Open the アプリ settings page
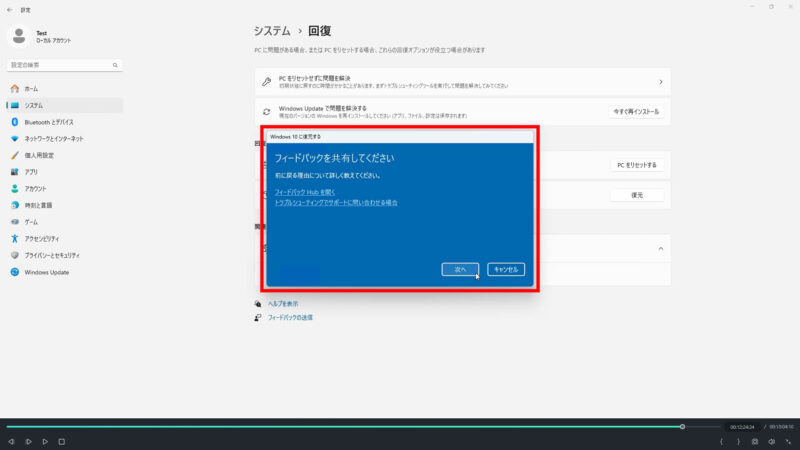 pos(31,172)
